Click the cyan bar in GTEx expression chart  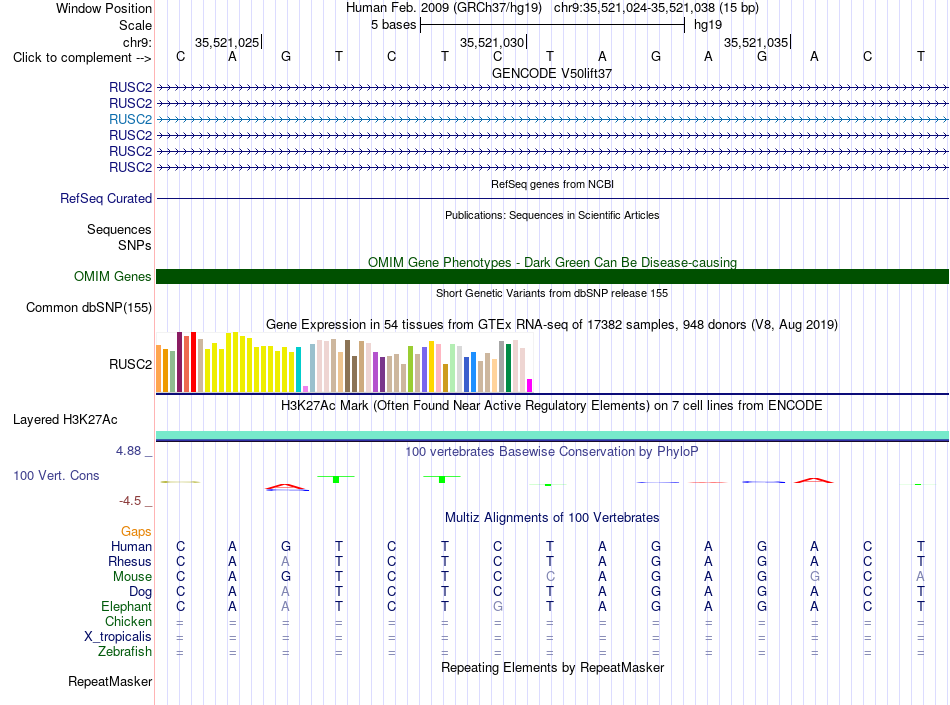(x=298, y=369)
